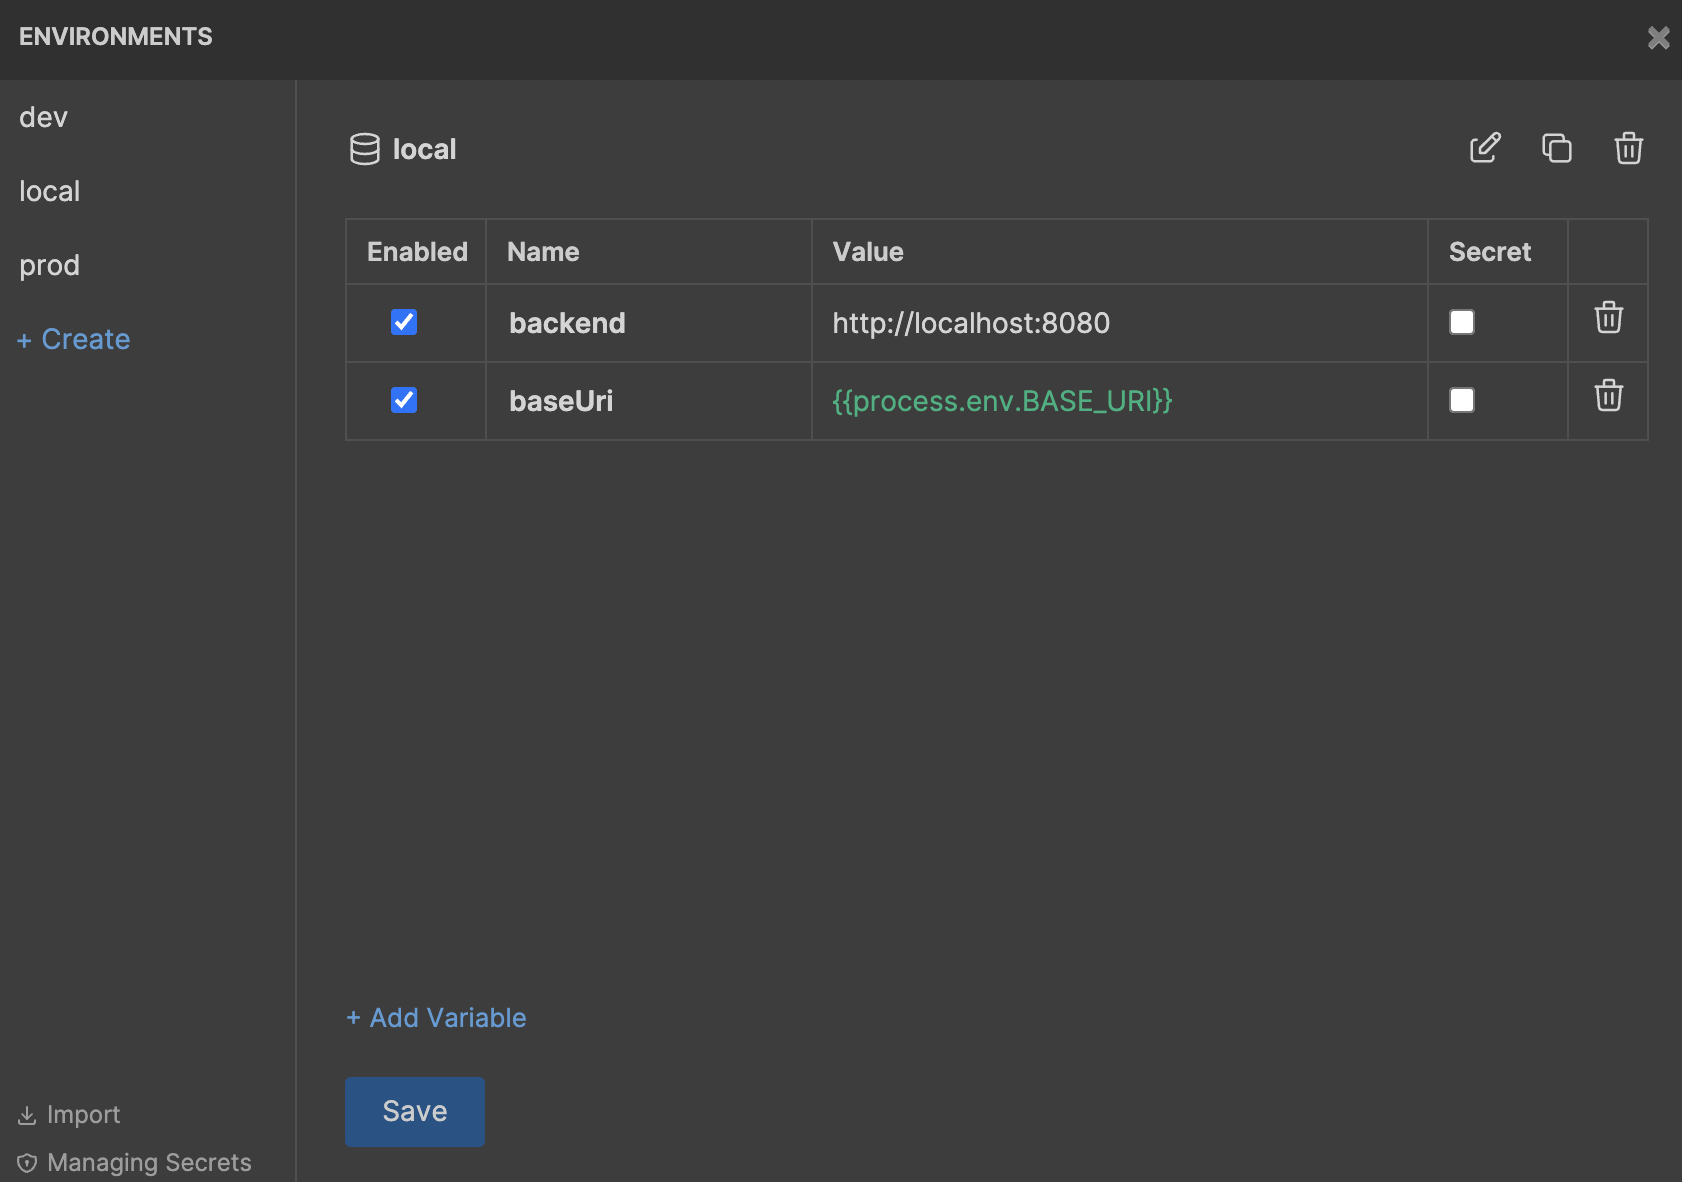Viewport: 1682px width, 1182px height.
Task: Select the dev environment
Action: pyautogui.click(x=44, y=118)
